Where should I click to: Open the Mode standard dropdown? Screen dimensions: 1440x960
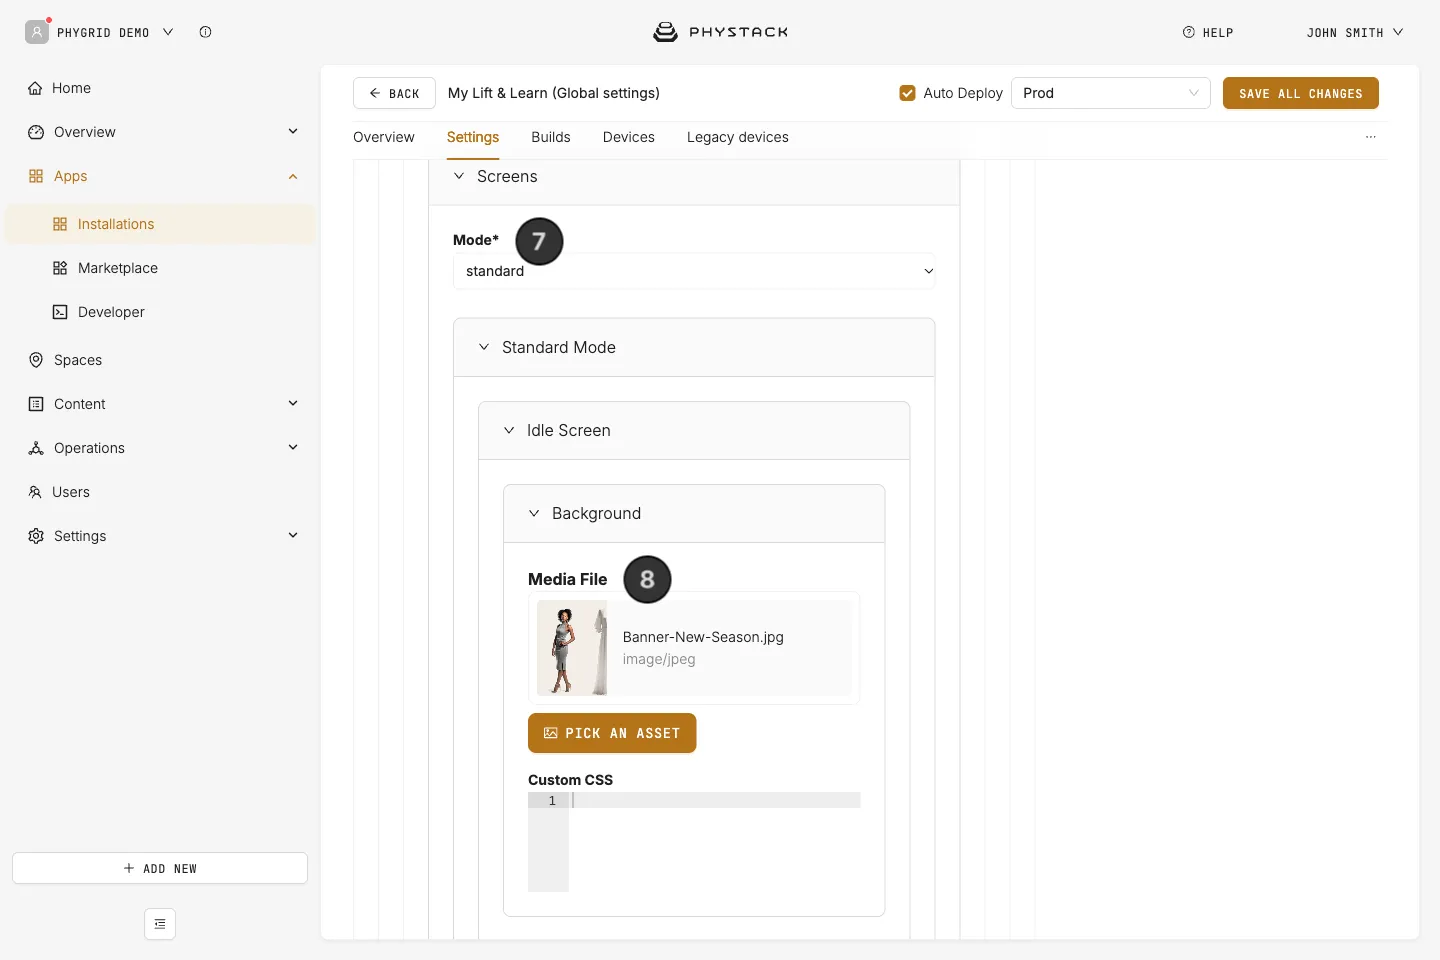[x=694, y=271]
